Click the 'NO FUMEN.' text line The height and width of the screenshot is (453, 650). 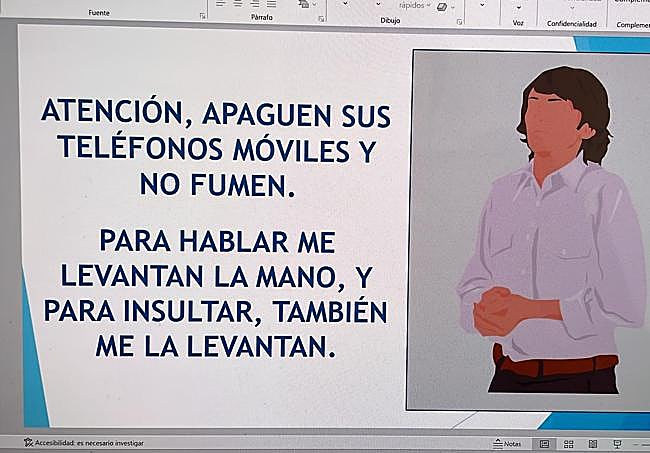(218, 184)
